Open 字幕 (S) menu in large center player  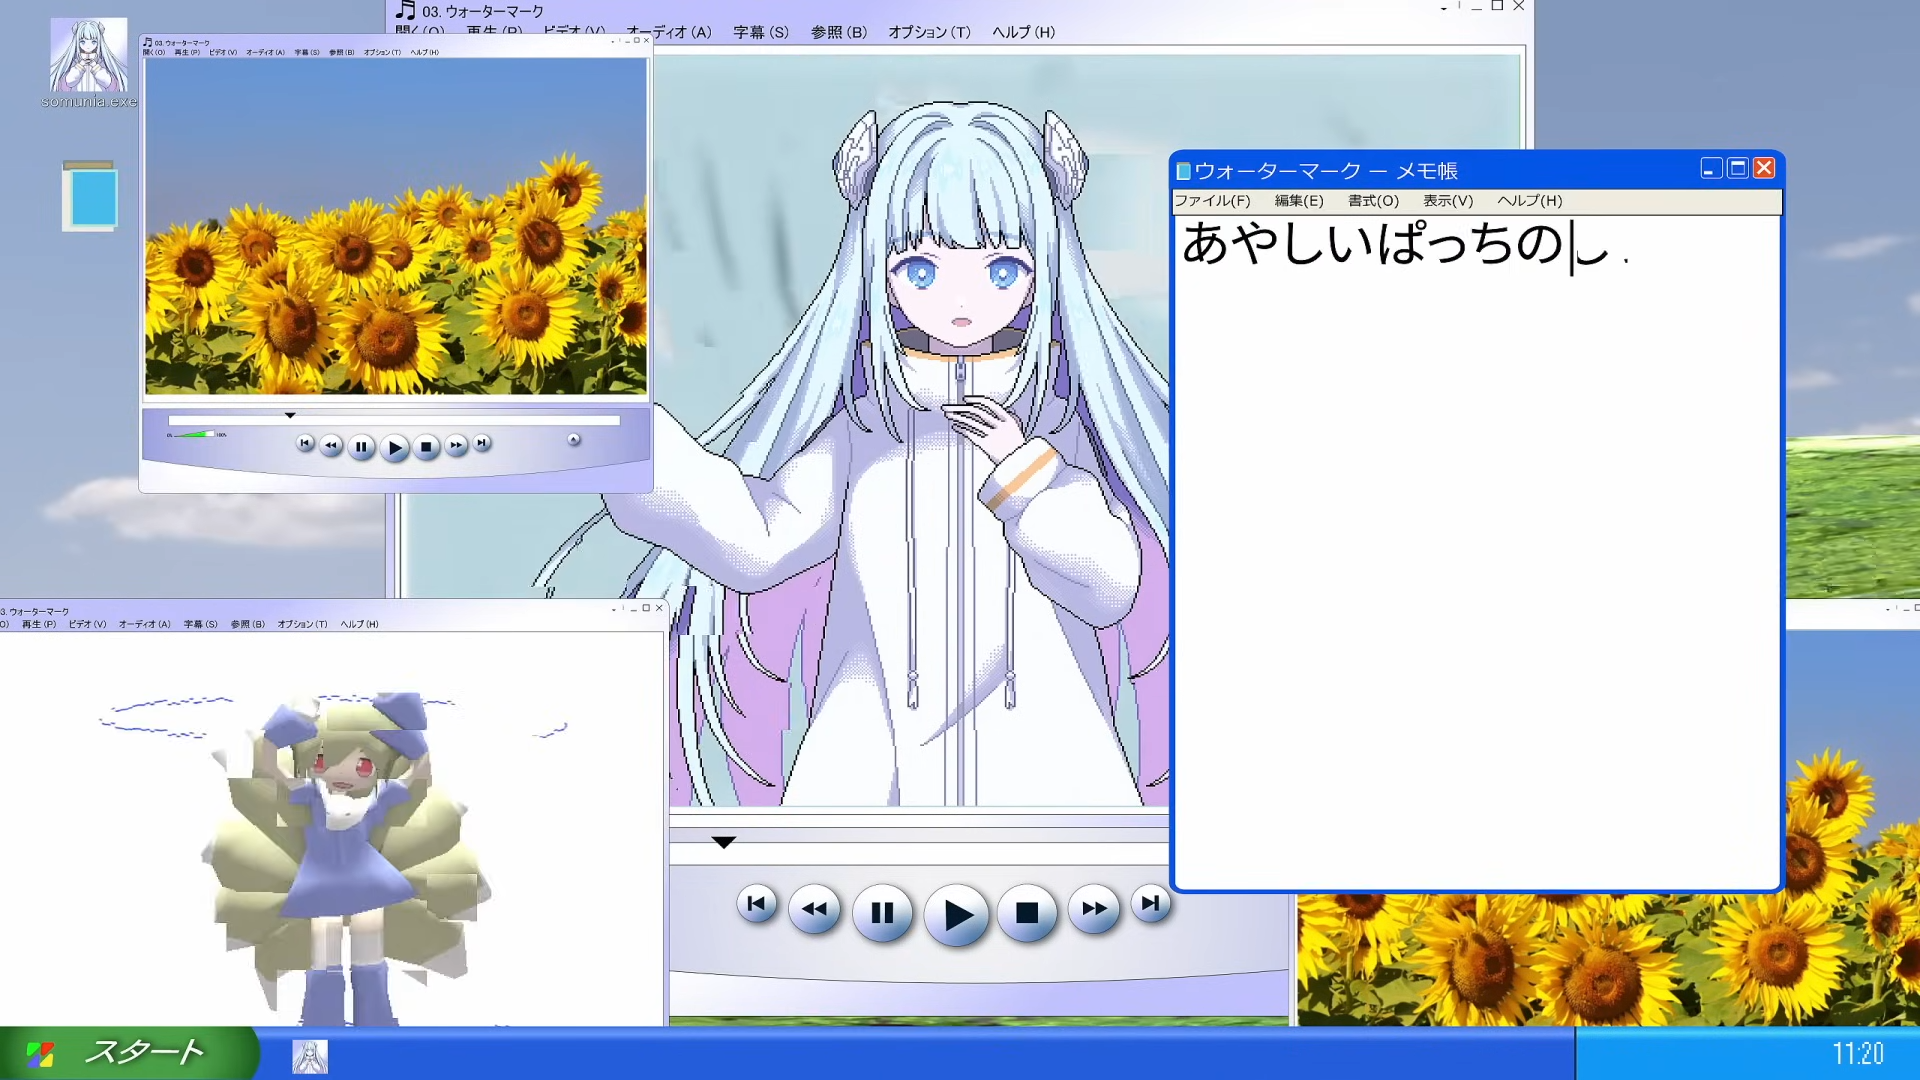click(761, 32)
